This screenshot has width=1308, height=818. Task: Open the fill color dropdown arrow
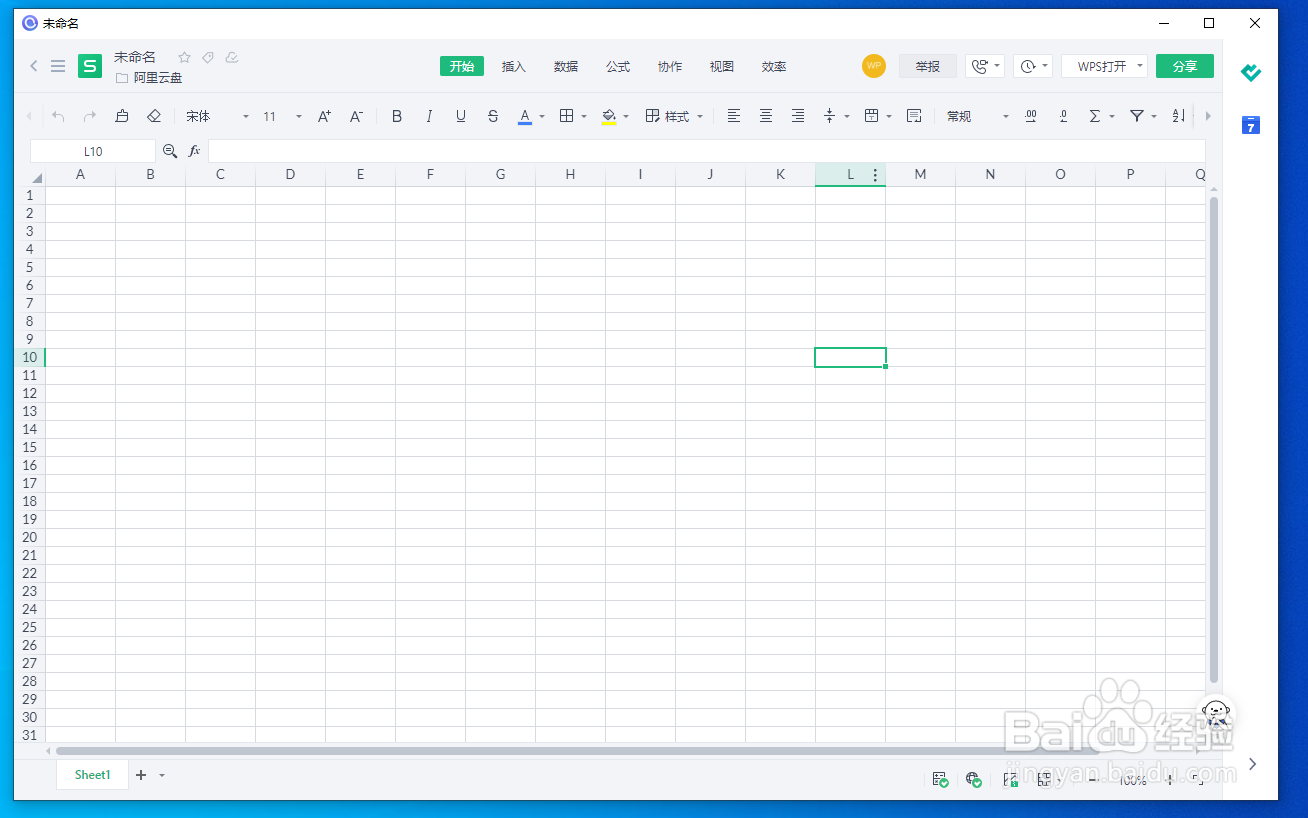point(626,117)
